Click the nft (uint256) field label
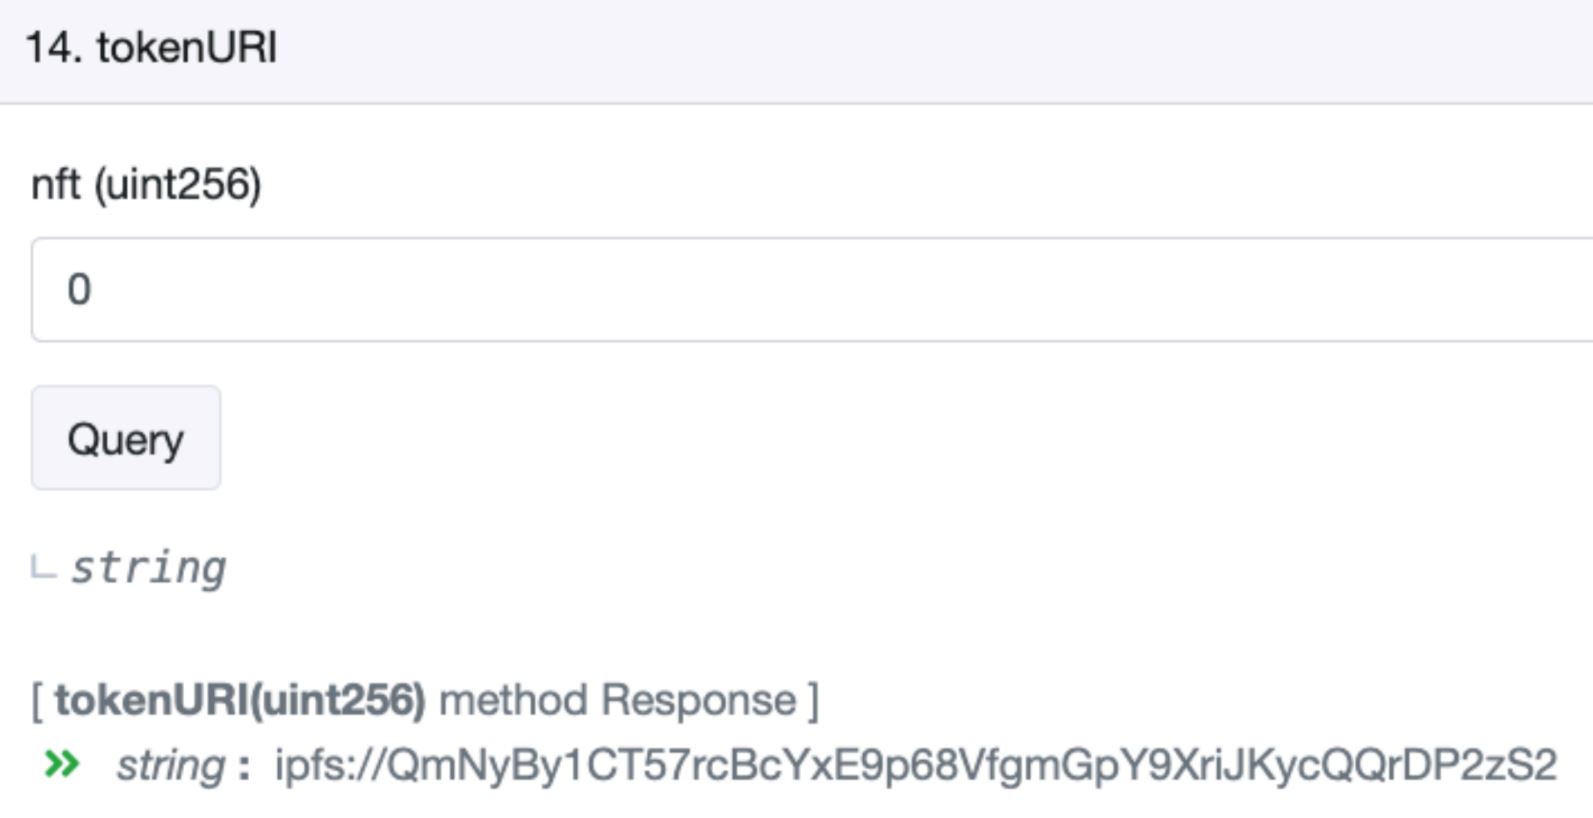This screenshot has width=1593, height=818. tap(146, 184)
